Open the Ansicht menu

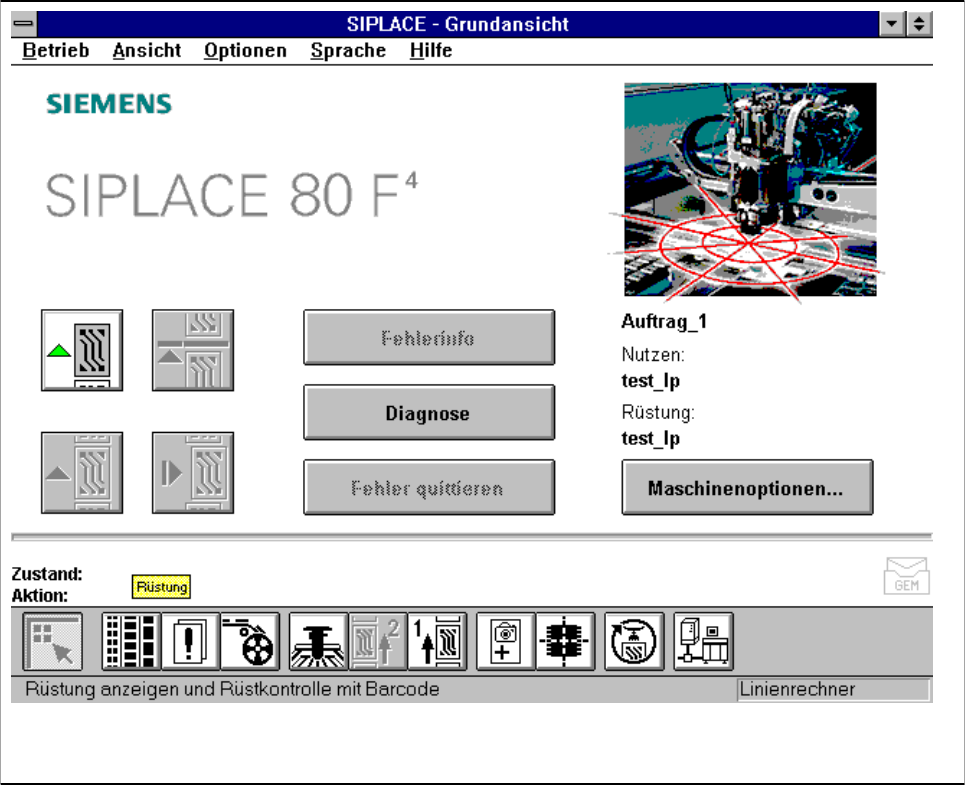(x=146, y=50)
